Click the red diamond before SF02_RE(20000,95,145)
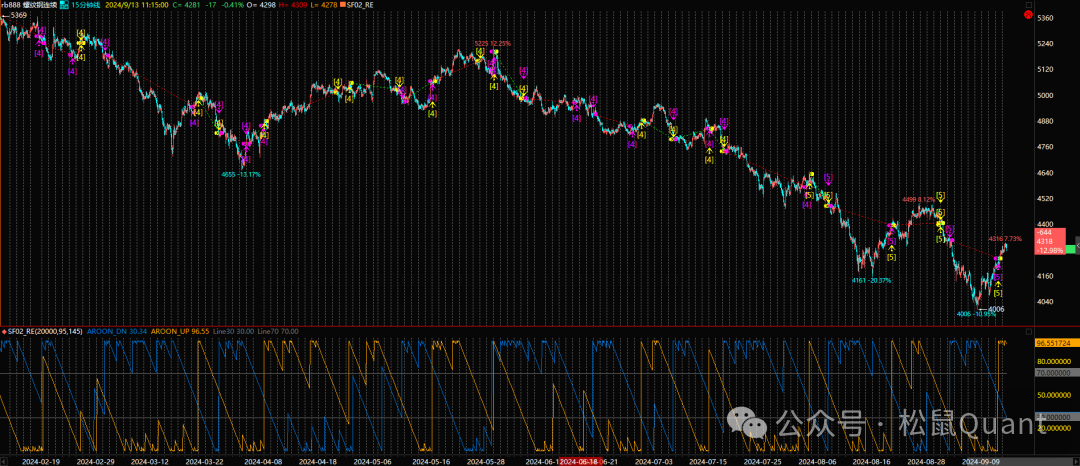This screenshot has height=466, width=1080. coord(4,331)
